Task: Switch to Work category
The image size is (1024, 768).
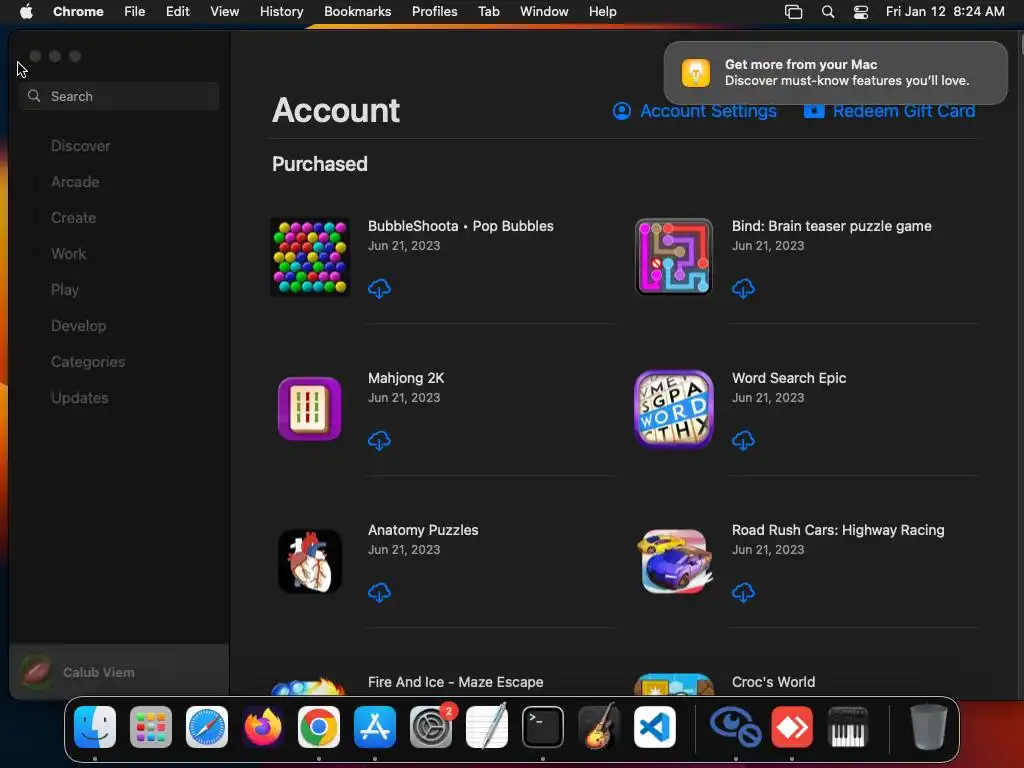Action: 69,253
